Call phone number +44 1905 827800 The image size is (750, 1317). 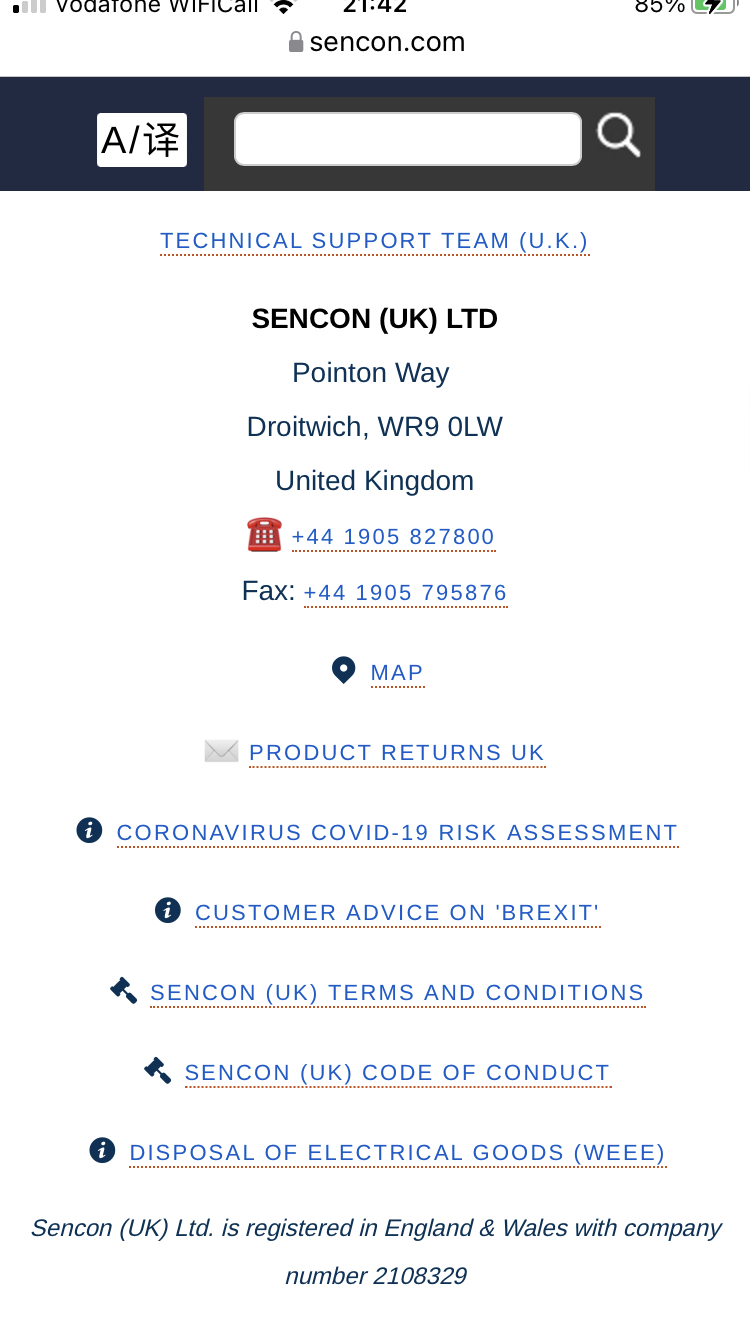pos(393,537)
